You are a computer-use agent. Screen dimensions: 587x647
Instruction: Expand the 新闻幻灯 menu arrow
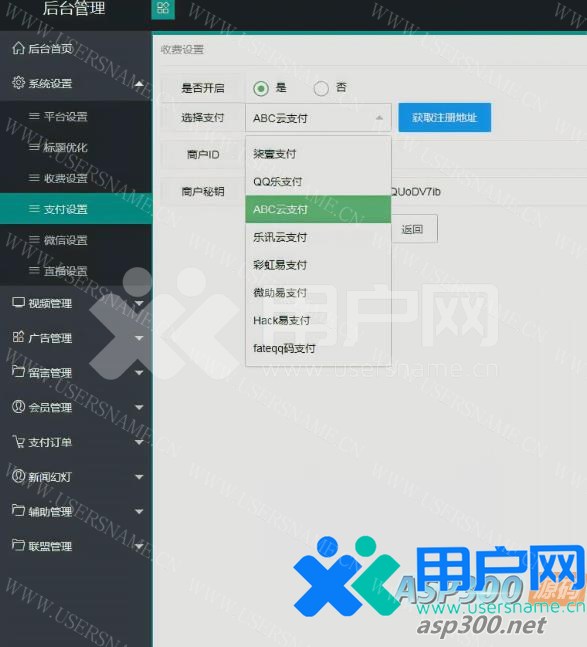[x=139, y=477]
